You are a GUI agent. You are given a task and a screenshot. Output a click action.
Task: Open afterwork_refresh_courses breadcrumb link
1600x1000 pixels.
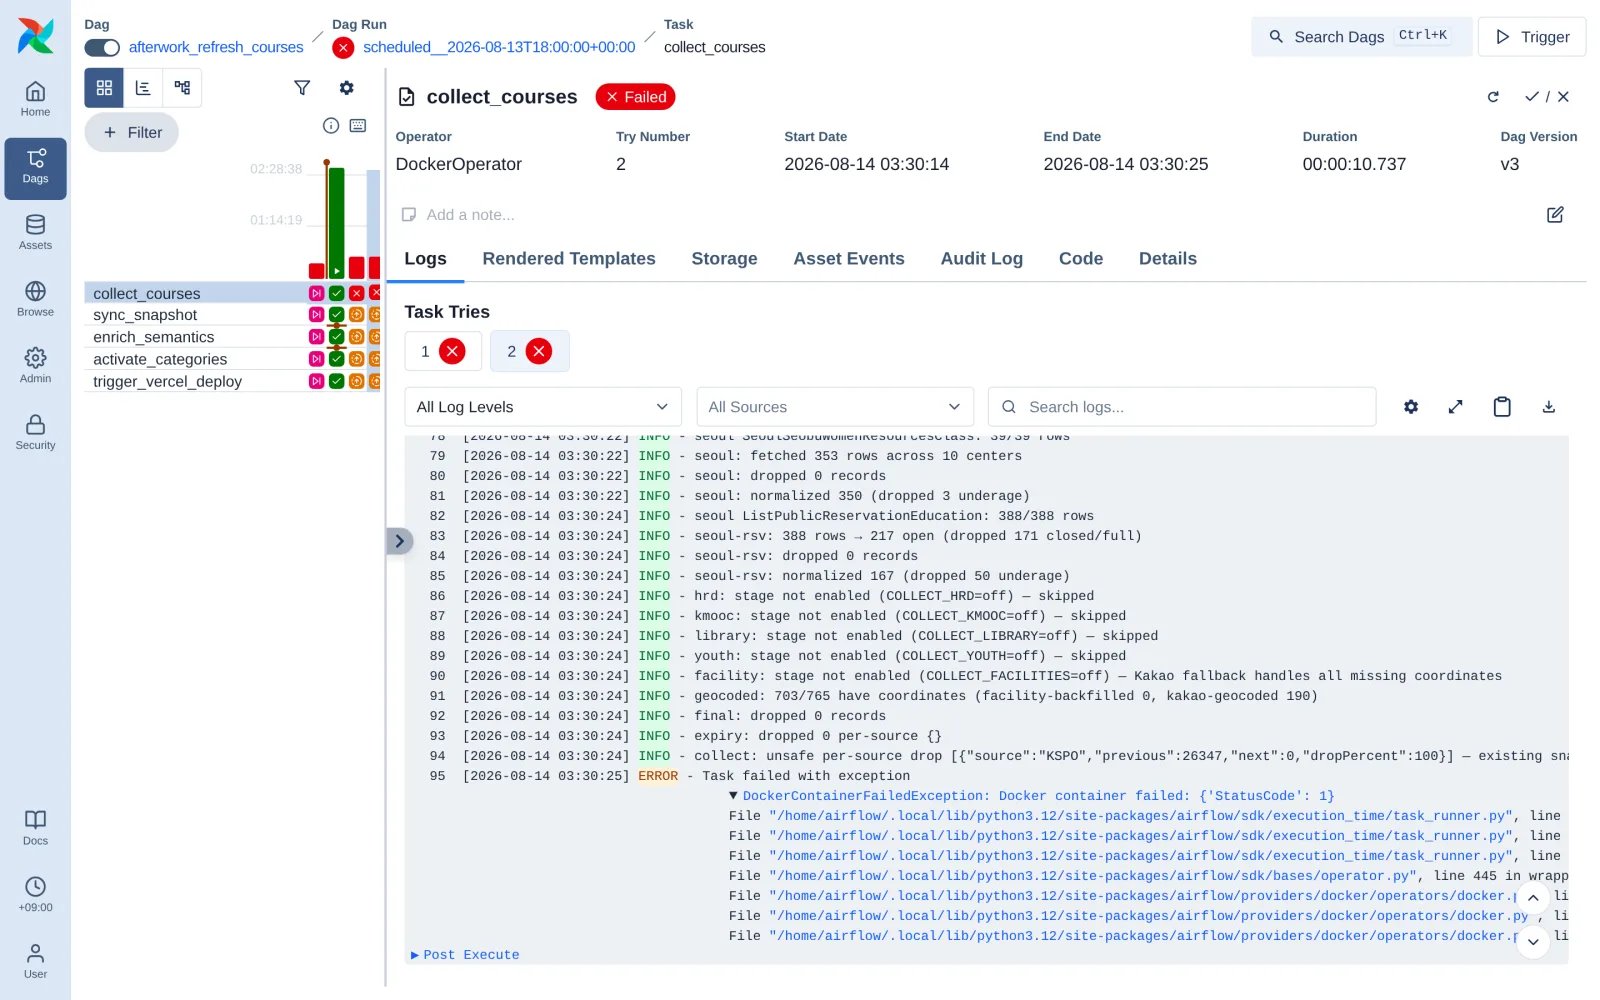pyautogui.click(x=216, y=47)
